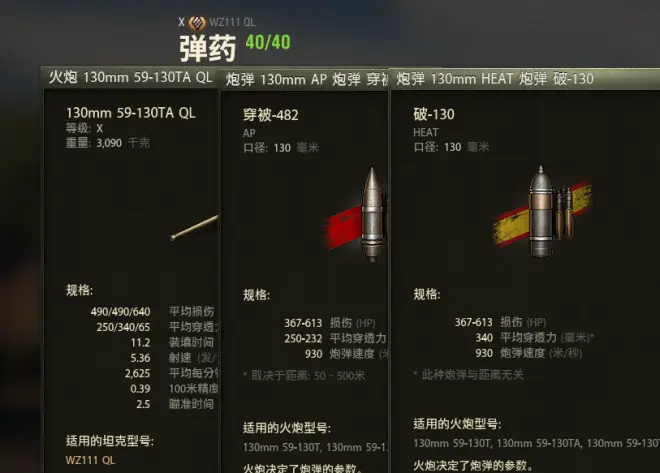This screenshot has width=660, height=473.
Task: Click the 340 penetration value for HEAT shell
Action: pyautogui.click(x=484, y=337)
